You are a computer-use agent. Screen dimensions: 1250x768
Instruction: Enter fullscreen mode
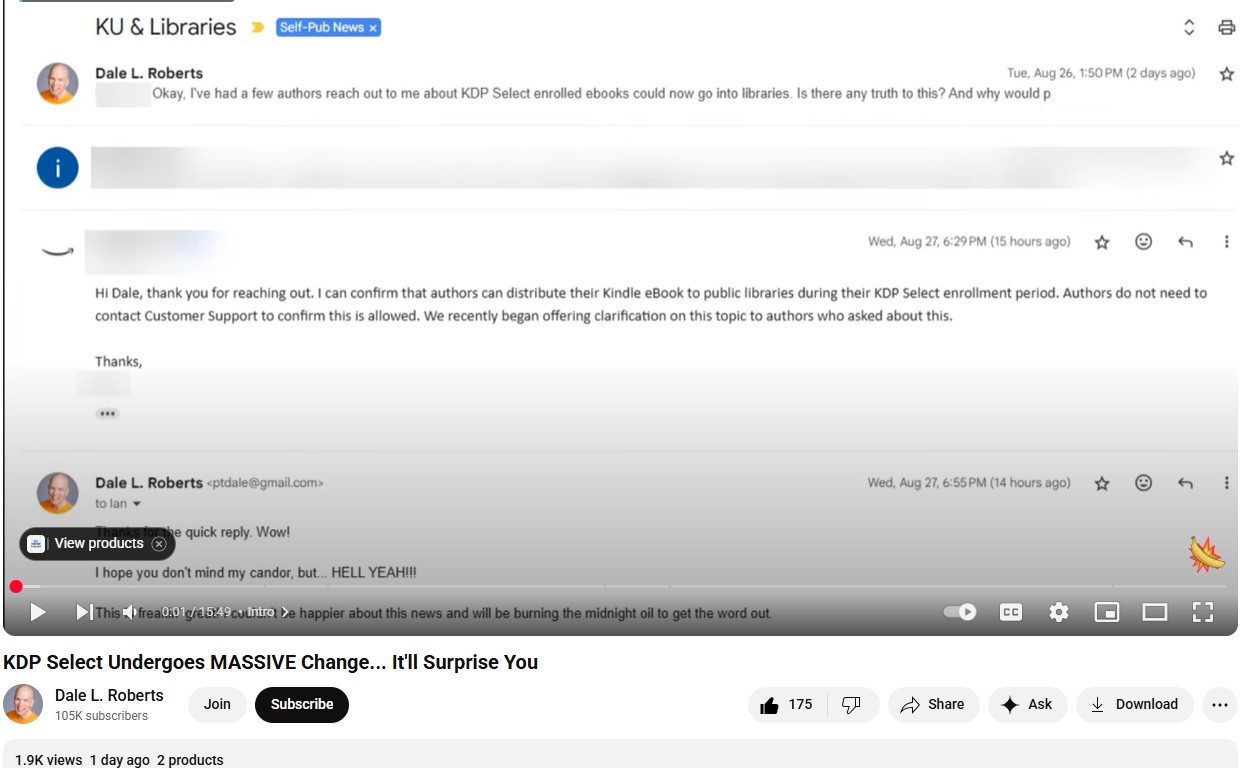(1203, 612)
